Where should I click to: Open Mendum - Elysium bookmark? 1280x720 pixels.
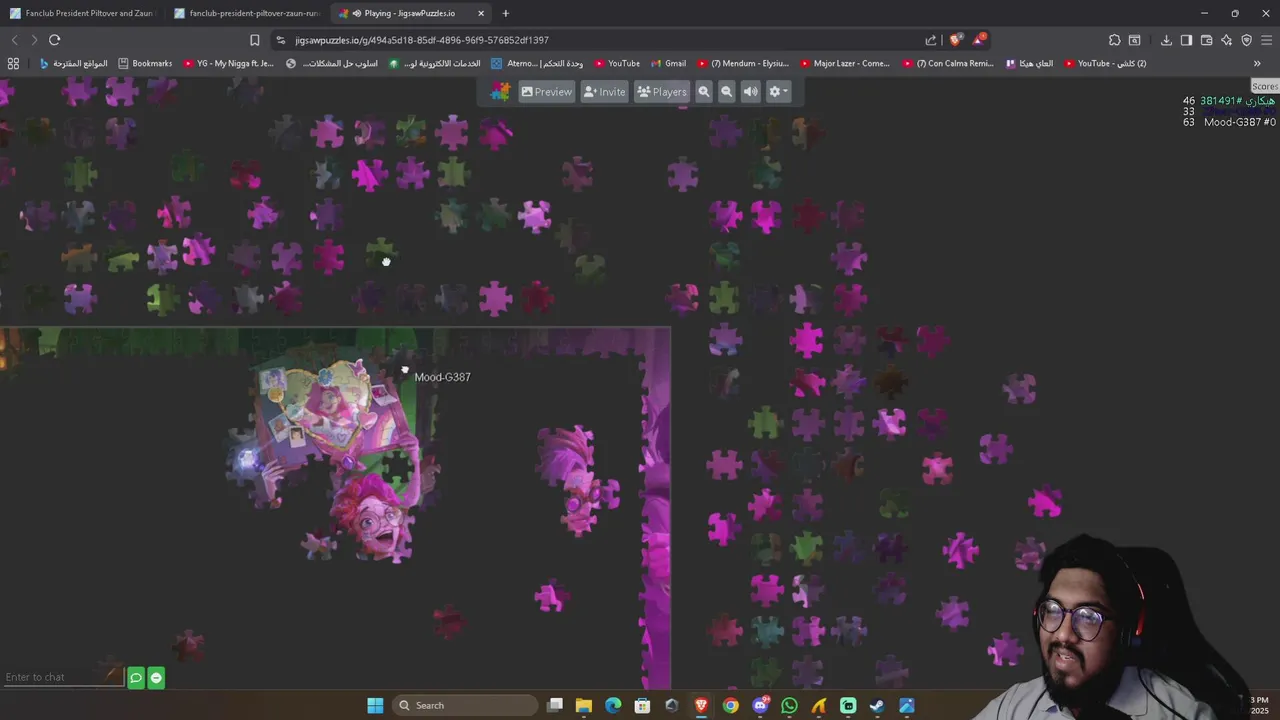coord(743,63)
